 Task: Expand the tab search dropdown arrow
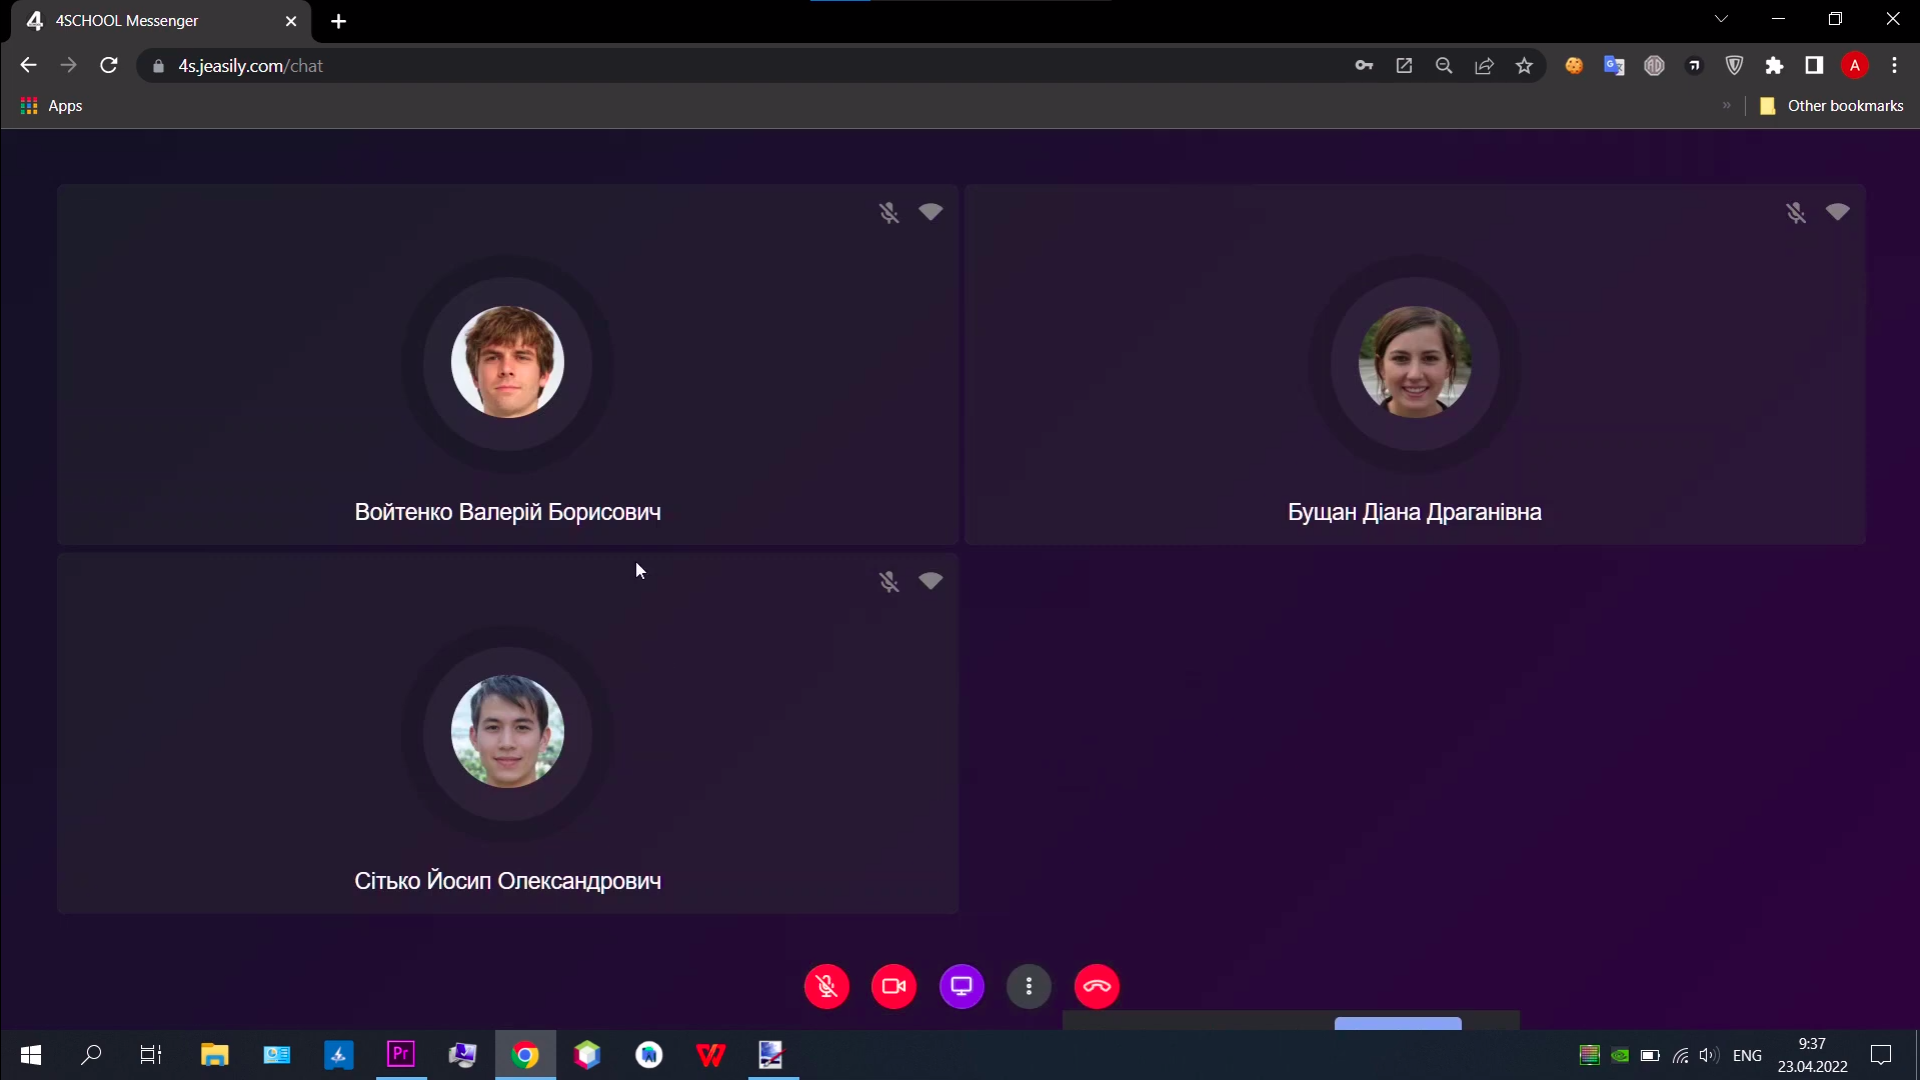[1721, 19]
